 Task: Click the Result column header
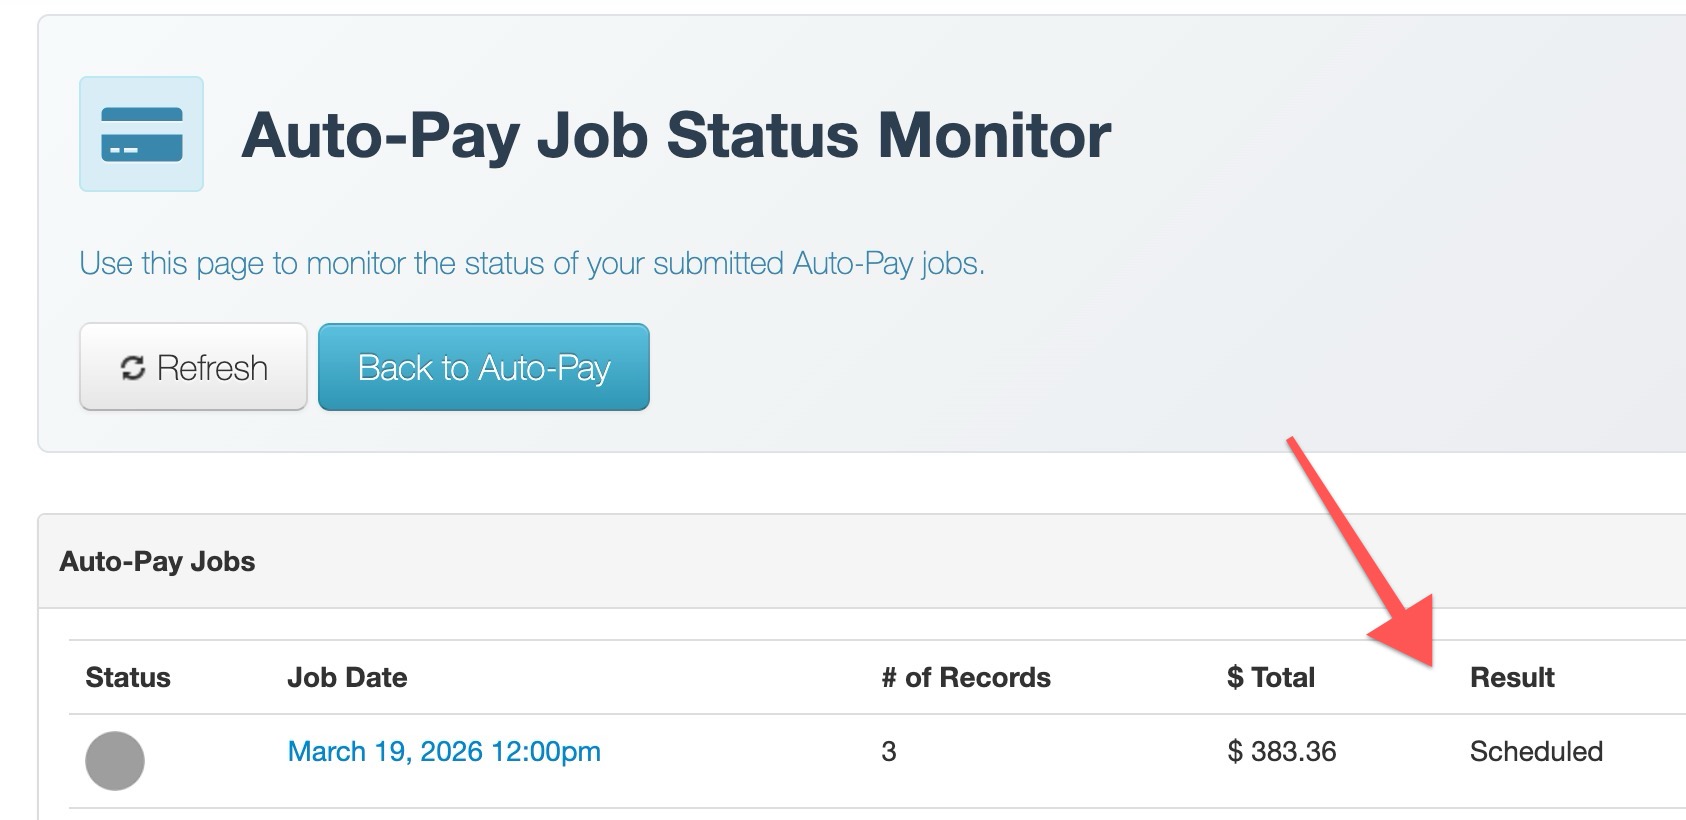(1512, 677)
